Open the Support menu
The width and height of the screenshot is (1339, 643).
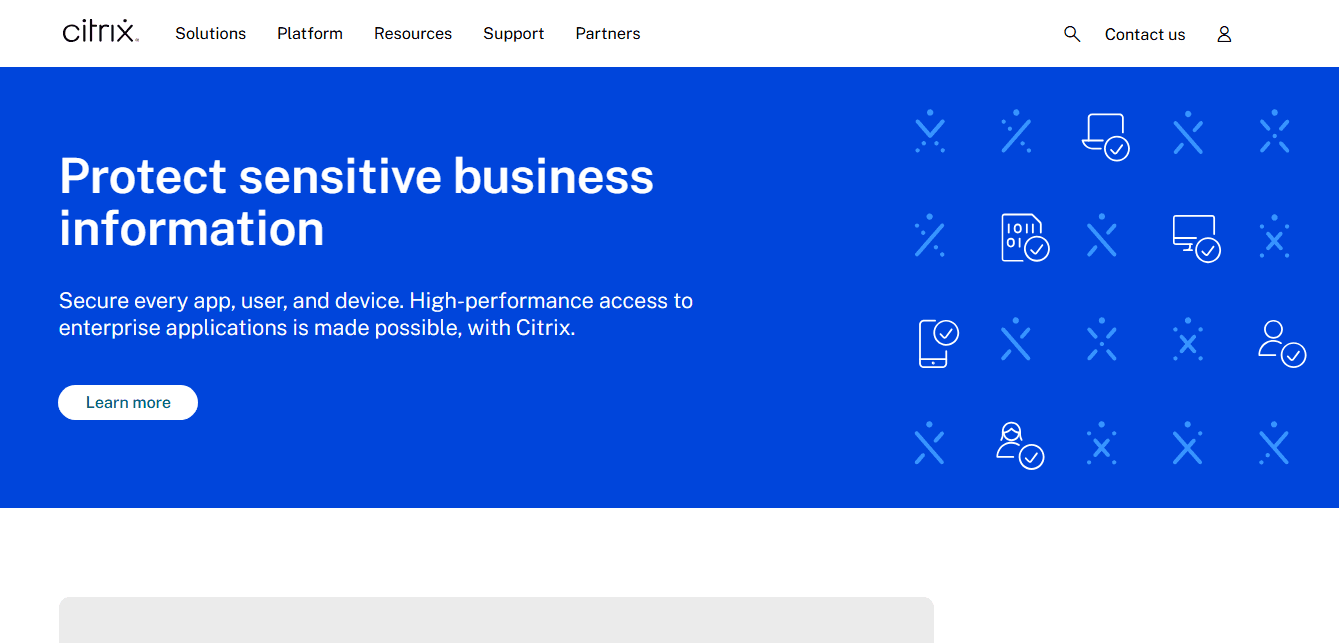[514, 34]
